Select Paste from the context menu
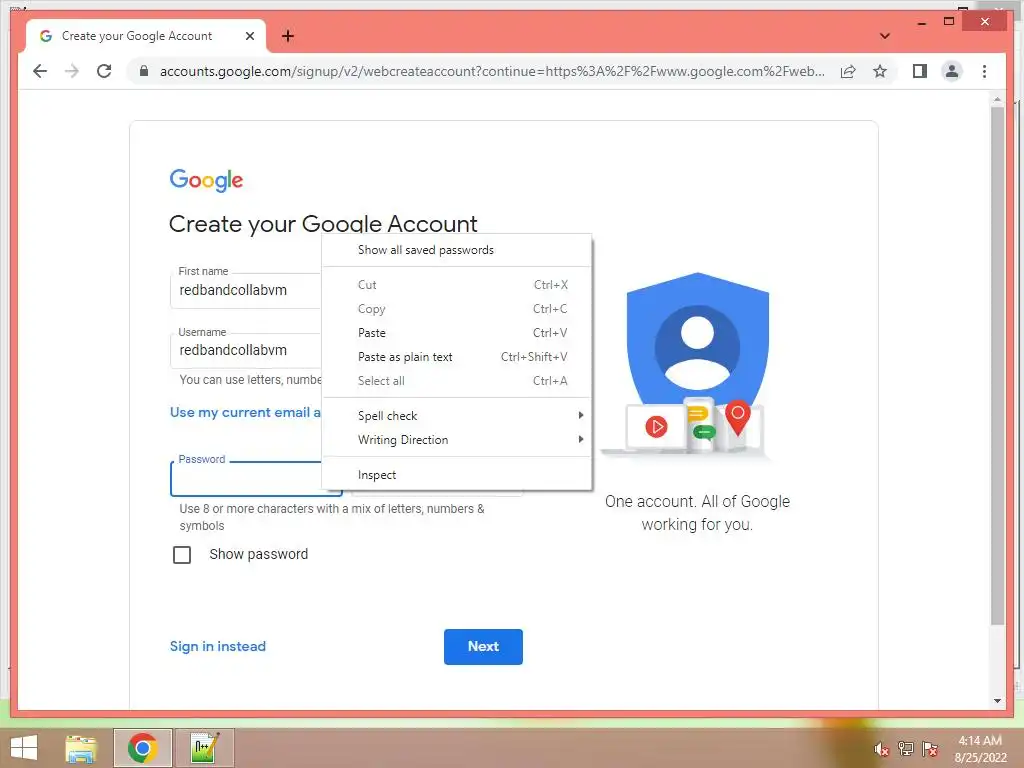 456,333
